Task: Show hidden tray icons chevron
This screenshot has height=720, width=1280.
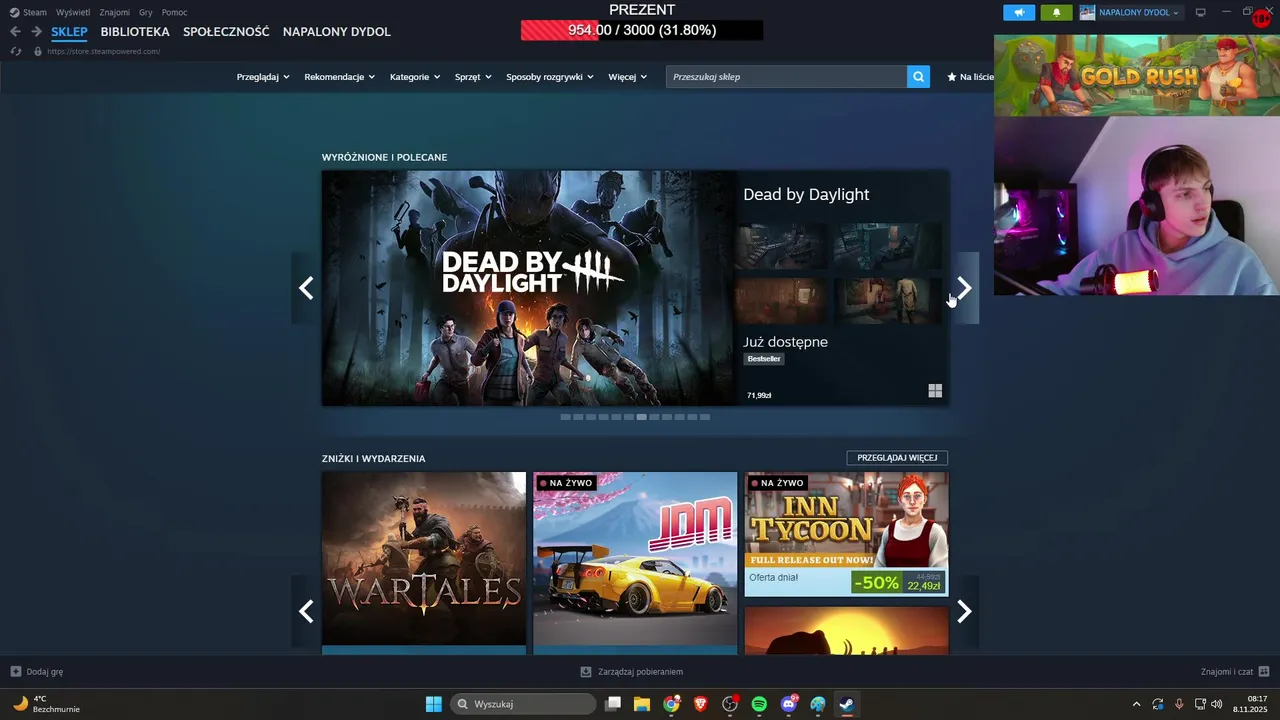Action: click(1136, 704)
